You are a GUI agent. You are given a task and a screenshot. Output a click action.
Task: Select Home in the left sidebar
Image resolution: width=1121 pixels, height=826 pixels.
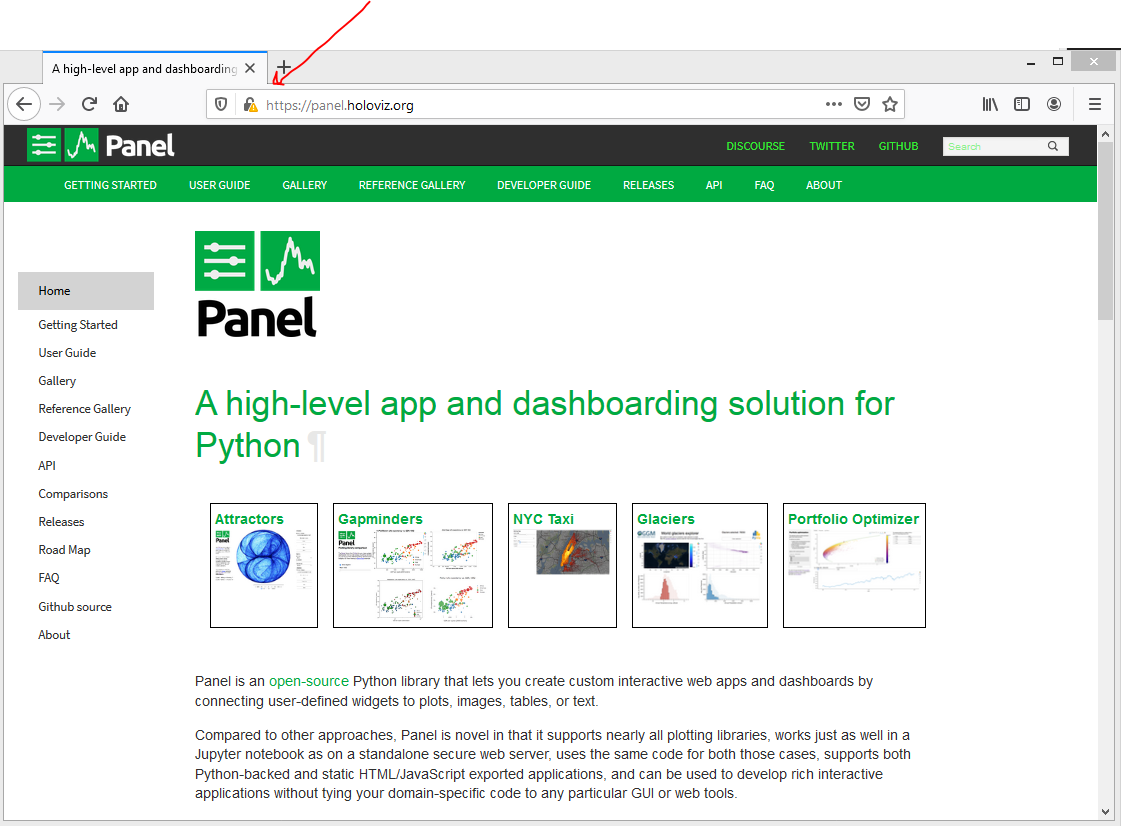pyautogui.click(x=86, y=290)
